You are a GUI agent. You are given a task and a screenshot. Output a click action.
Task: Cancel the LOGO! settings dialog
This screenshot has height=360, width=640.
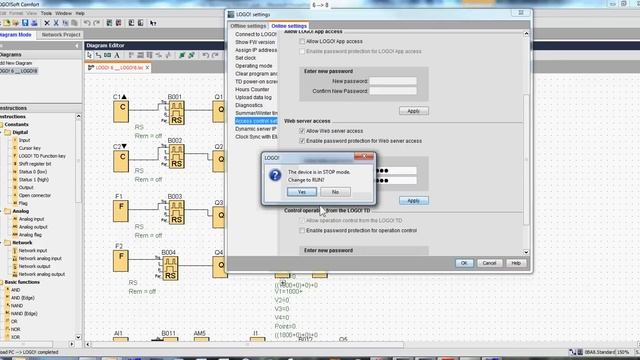pyautogui.click(x=489, y=263)
